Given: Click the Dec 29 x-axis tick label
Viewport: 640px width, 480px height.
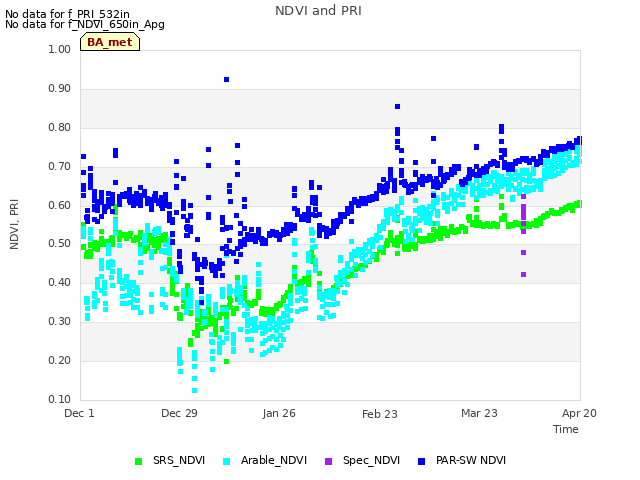Looking at the screenshot, I should coord(179,413).
